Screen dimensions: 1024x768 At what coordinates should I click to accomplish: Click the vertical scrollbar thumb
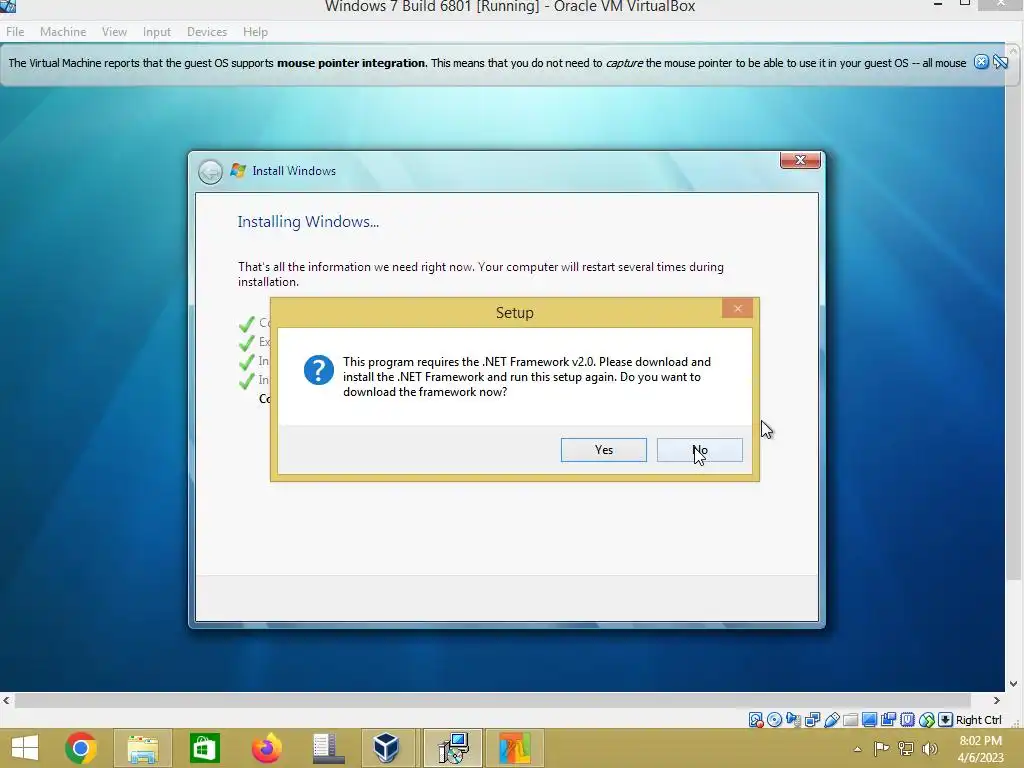point(1014,319)
